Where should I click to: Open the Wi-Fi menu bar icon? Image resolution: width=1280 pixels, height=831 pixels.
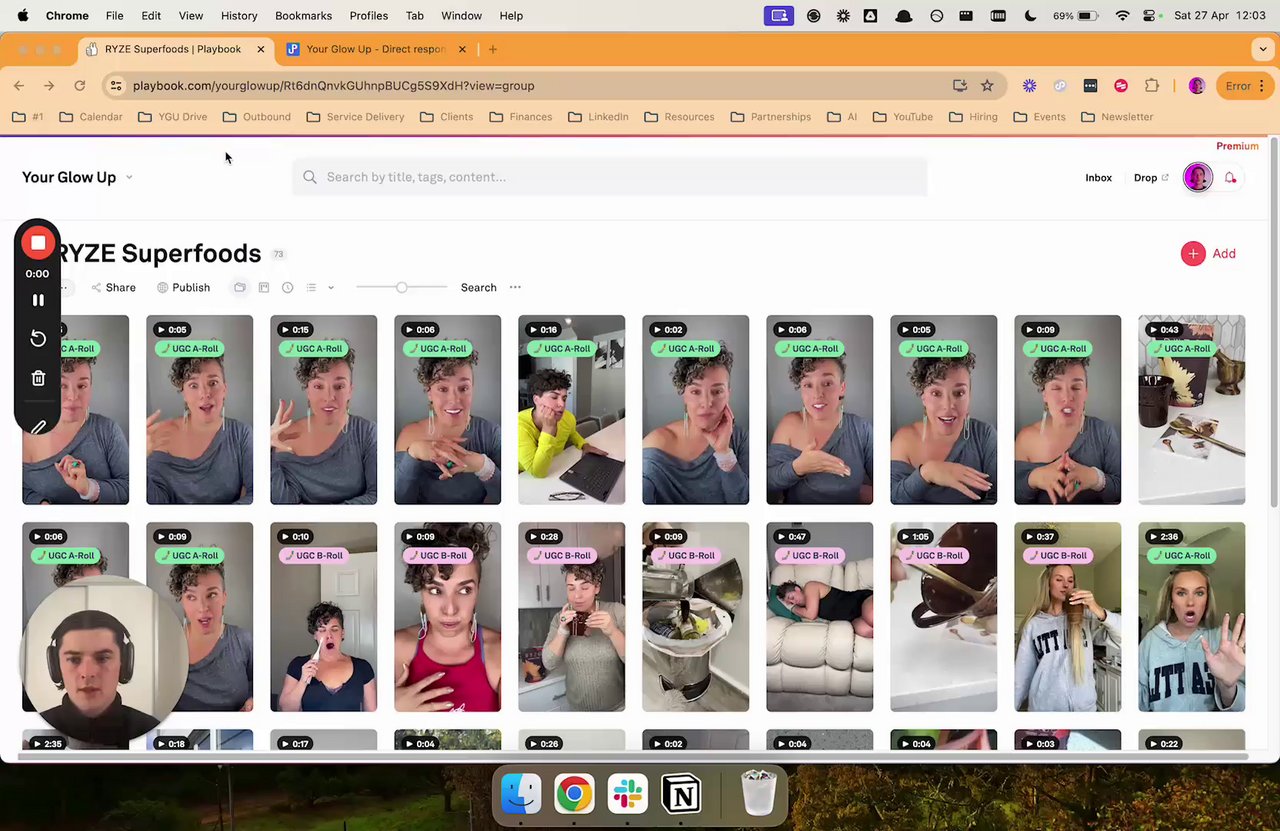click(1122, 16)
